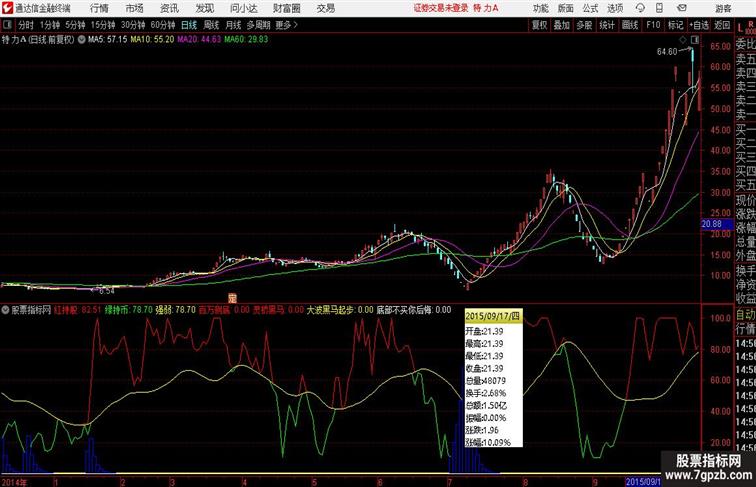Click the 特力A (日线 前复权) chart title
This screenshot has height=487, width=756.
pos(38,40)
